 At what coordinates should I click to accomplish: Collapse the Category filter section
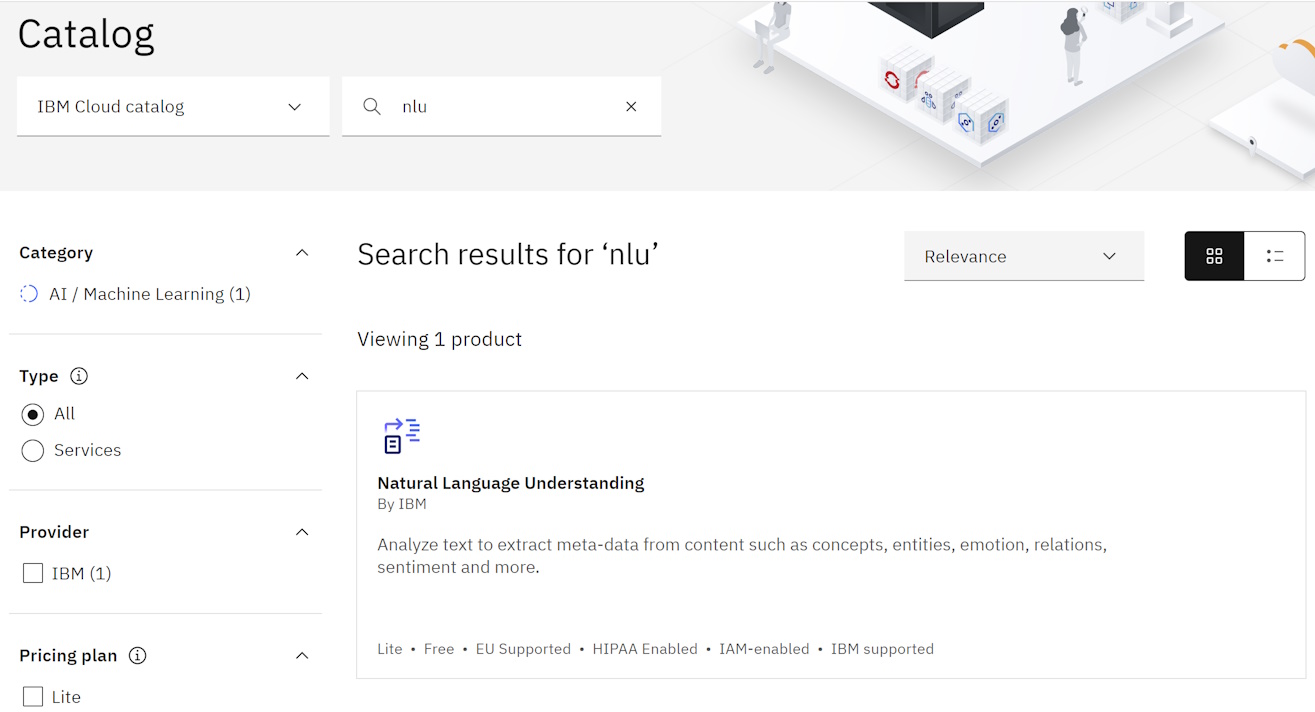[x=302, y=253]
